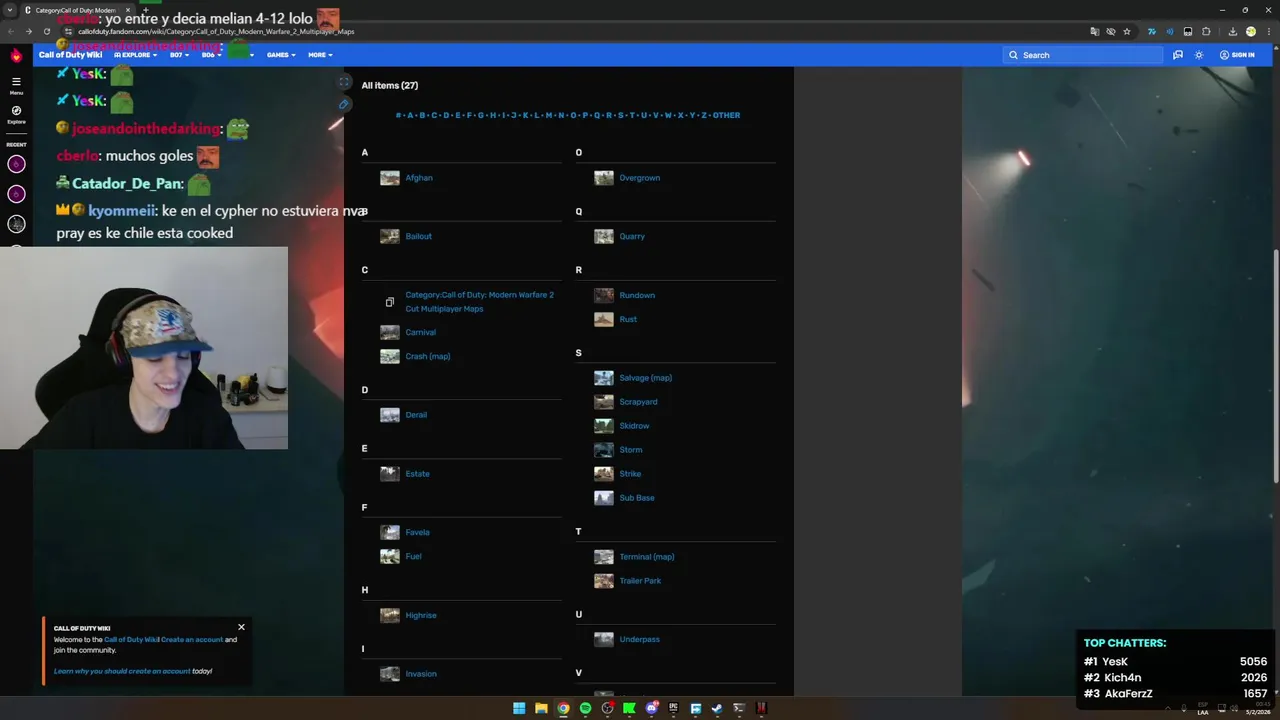Image resolution: width=1280 pixels, height=720 pixels.
Task: Open the Crash (map) link
Action: click(428, 356)
